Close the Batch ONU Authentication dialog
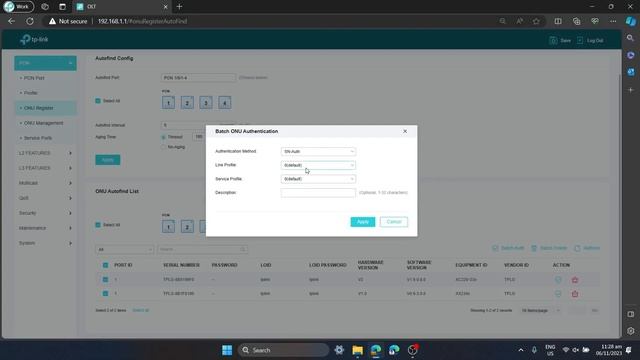This screenshot has height=360, width=640. coord(405,131)
